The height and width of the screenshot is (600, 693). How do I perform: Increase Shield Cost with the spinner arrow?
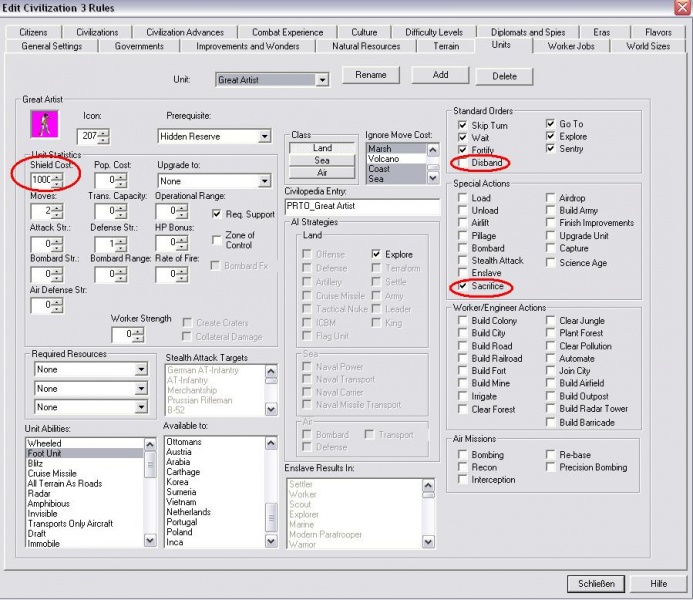[x=57, y=176]
